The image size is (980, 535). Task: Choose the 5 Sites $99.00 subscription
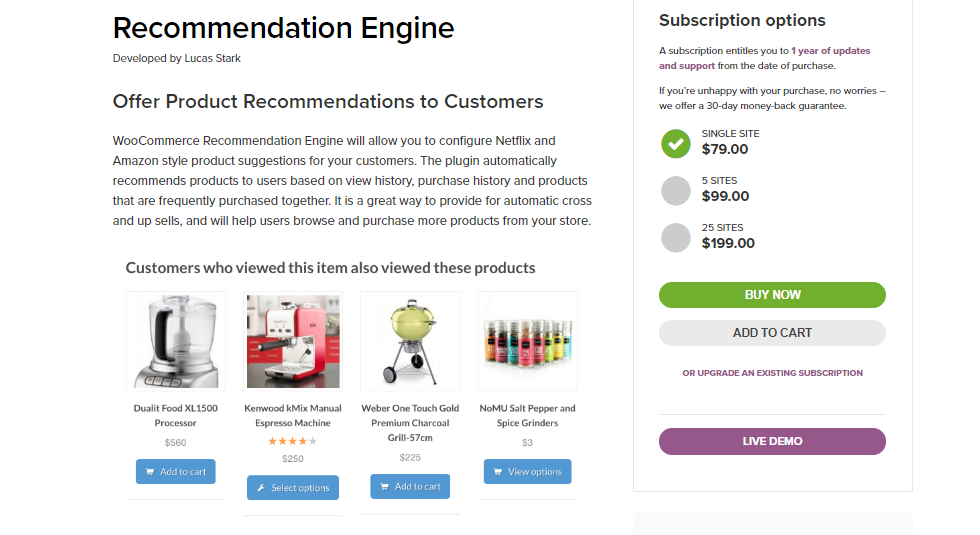[676, 190]
